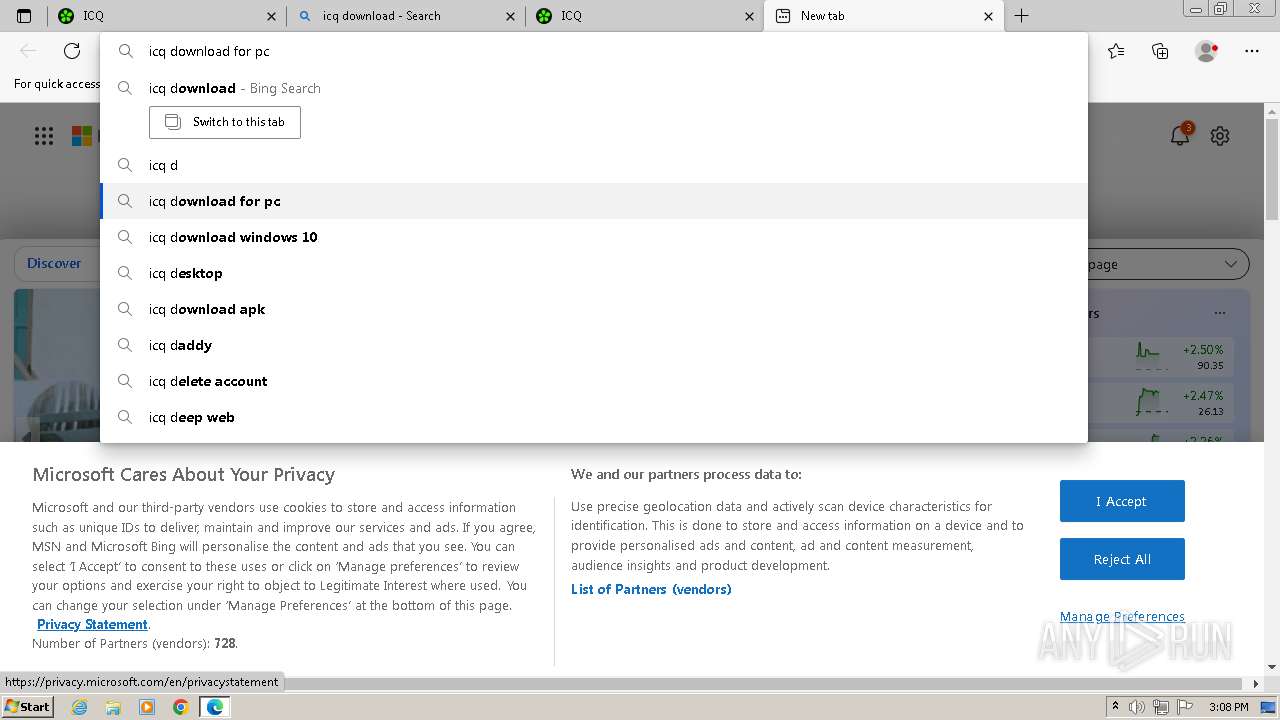Open the Collections icon
The image size is (1280, 720).
point(1160,51)
